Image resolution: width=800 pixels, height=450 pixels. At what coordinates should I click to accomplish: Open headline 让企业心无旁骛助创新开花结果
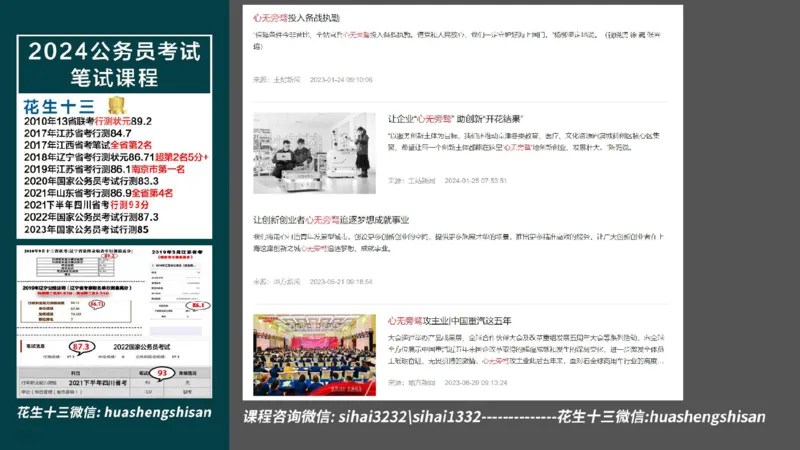(456, 119)
